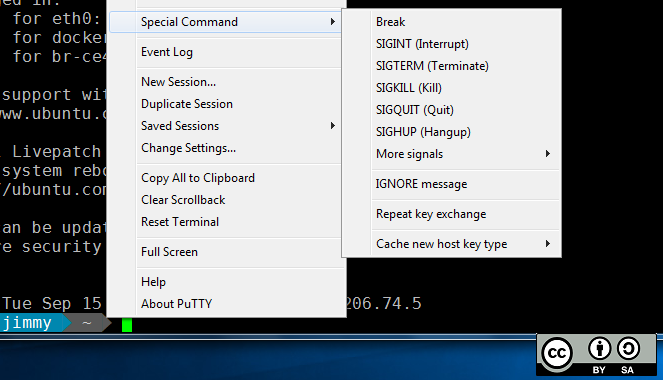Viewport: 663px width, 380px height.
Task: Open the Help entry
Action: click(225, 282)
